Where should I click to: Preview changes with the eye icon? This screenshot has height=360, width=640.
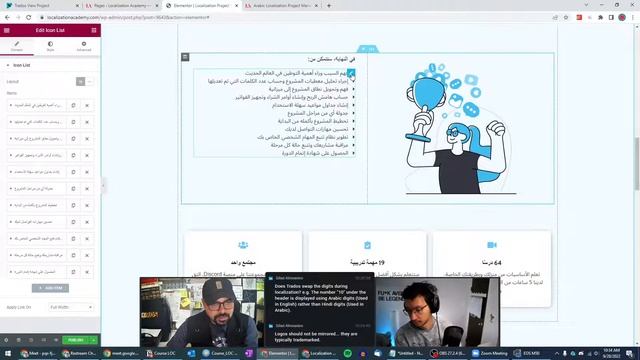[56, 340]
